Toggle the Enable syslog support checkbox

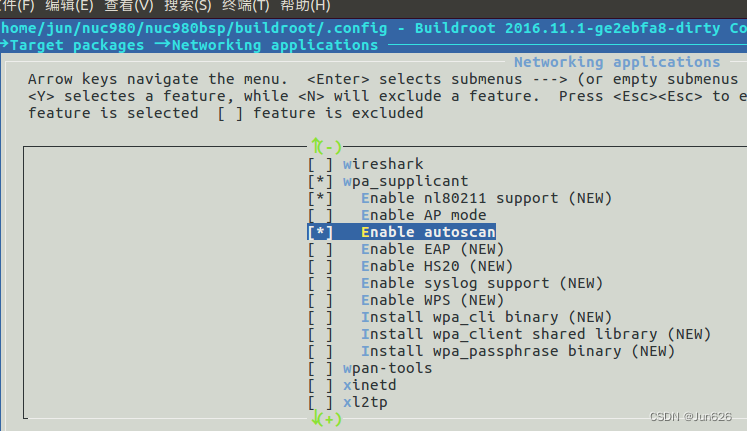(x=320, y=283)
